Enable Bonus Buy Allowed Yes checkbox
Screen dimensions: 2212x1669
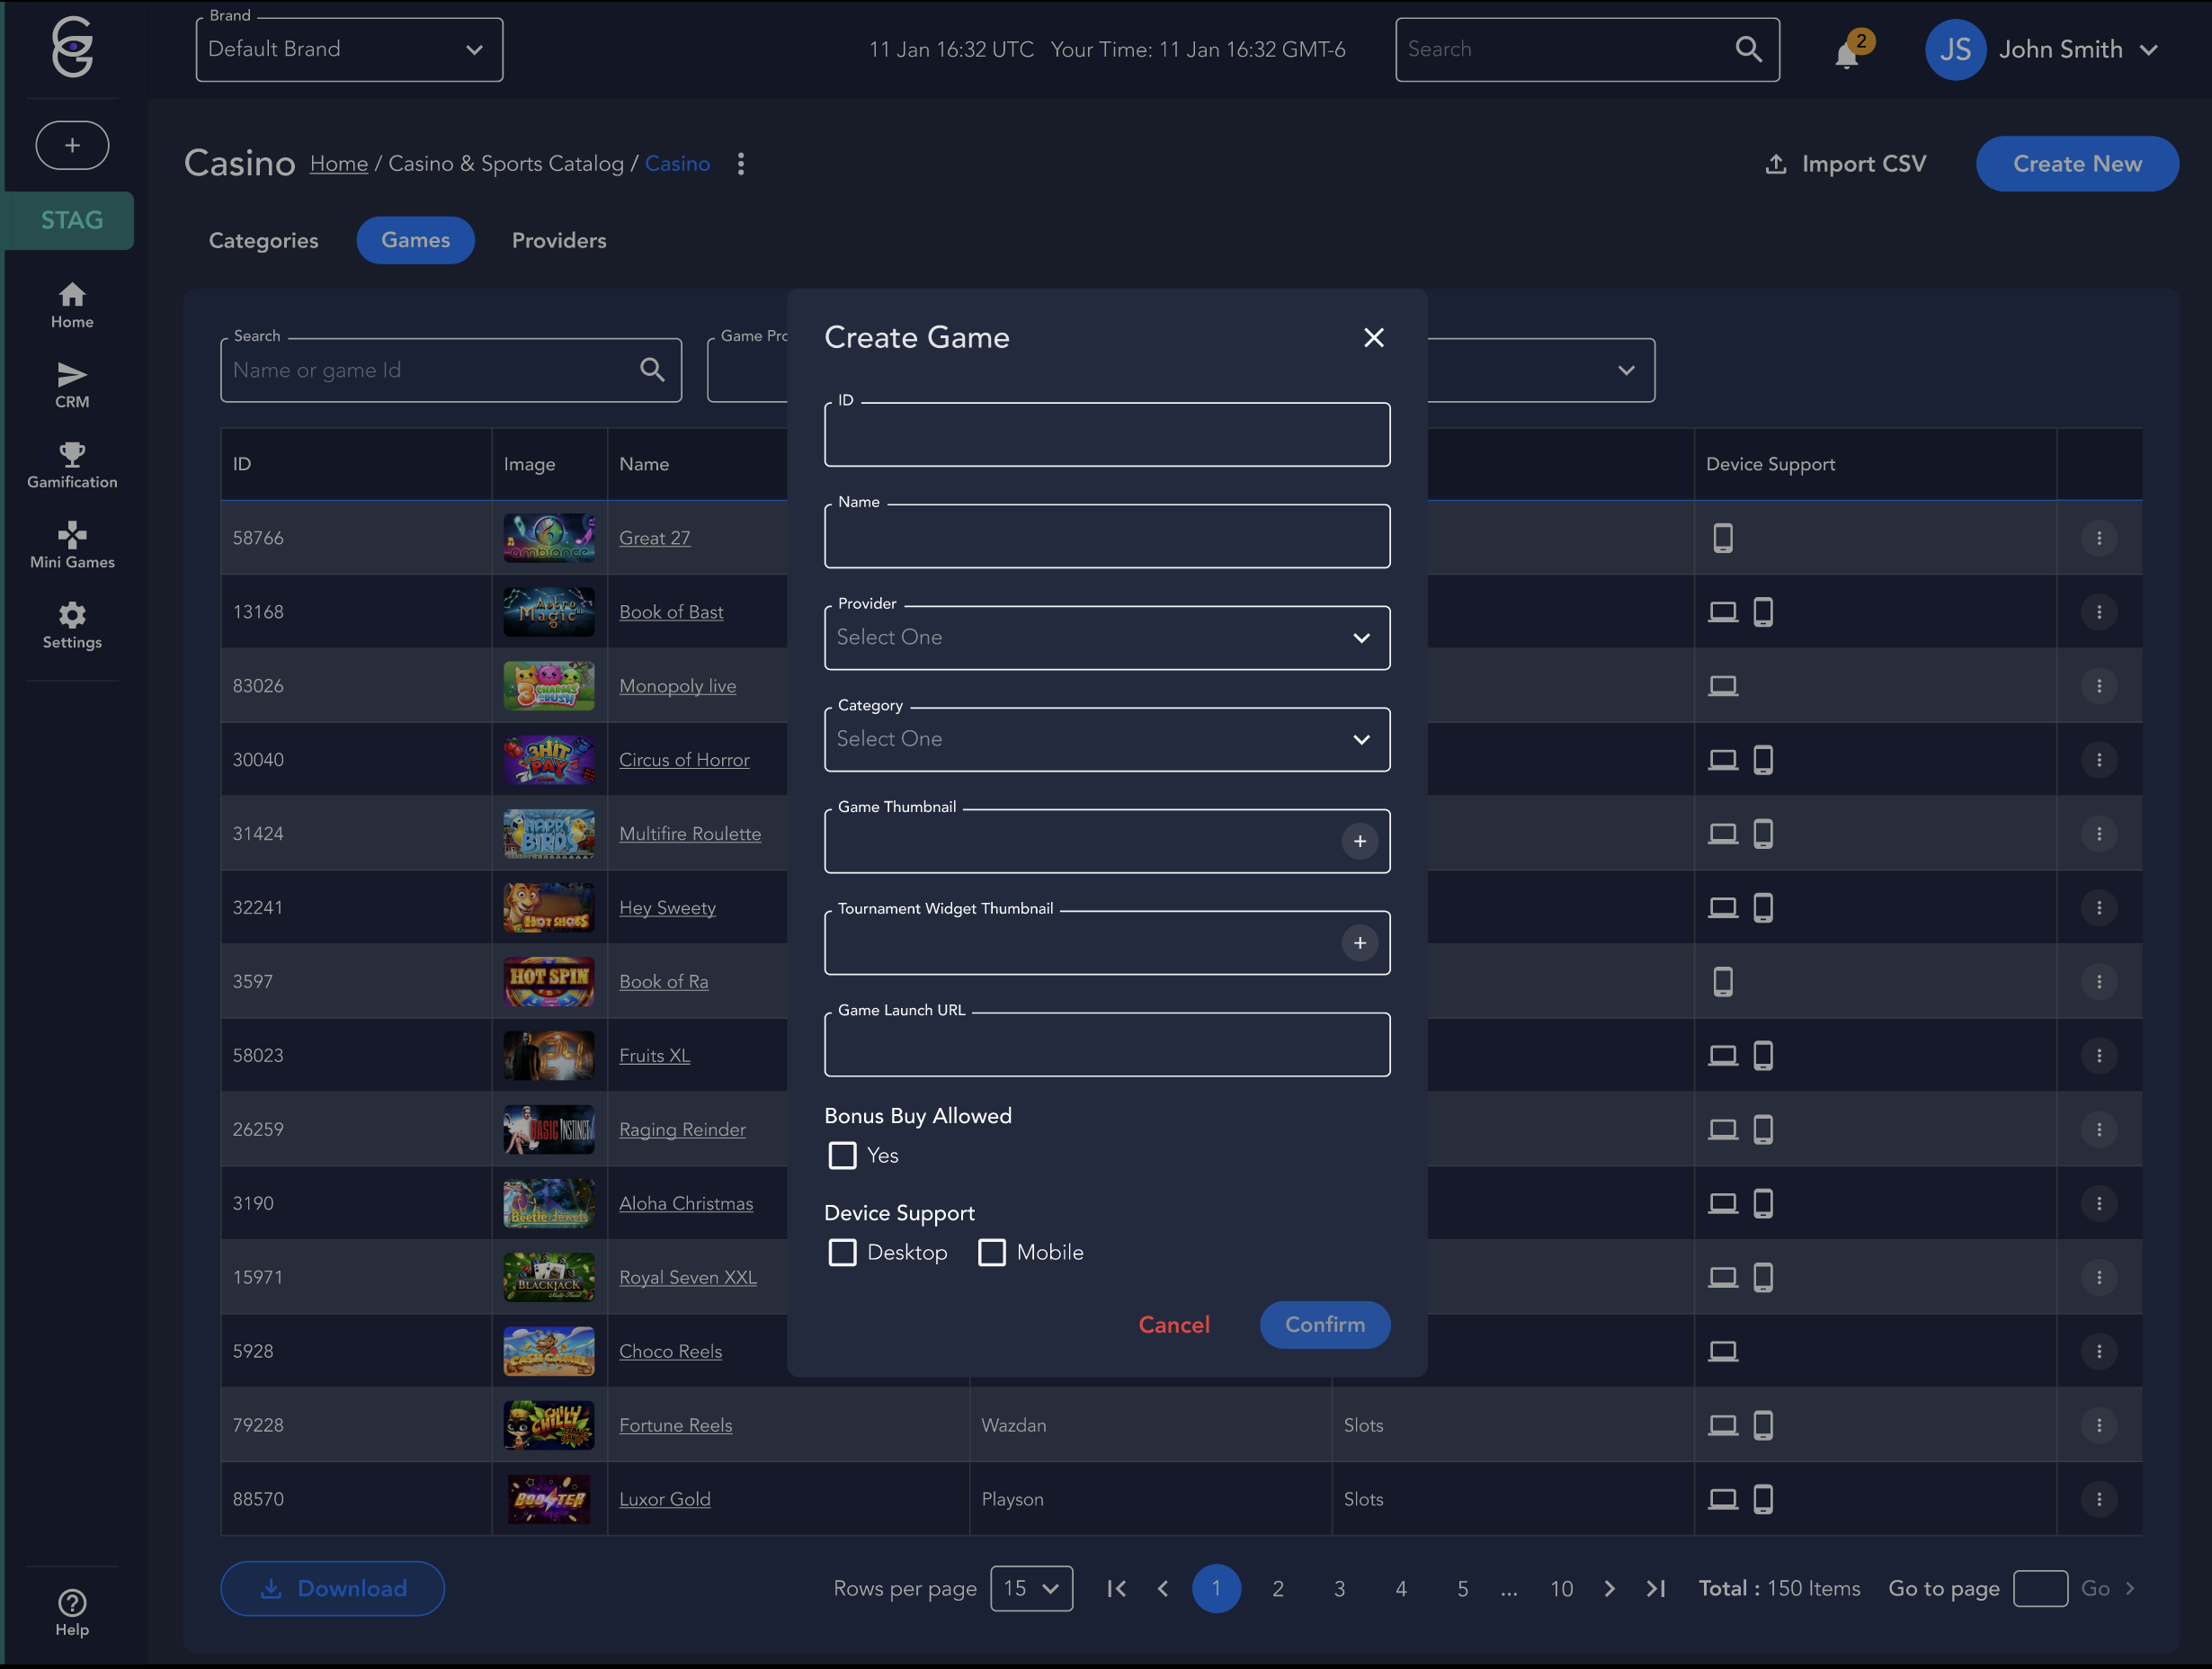pos(843,1155)
